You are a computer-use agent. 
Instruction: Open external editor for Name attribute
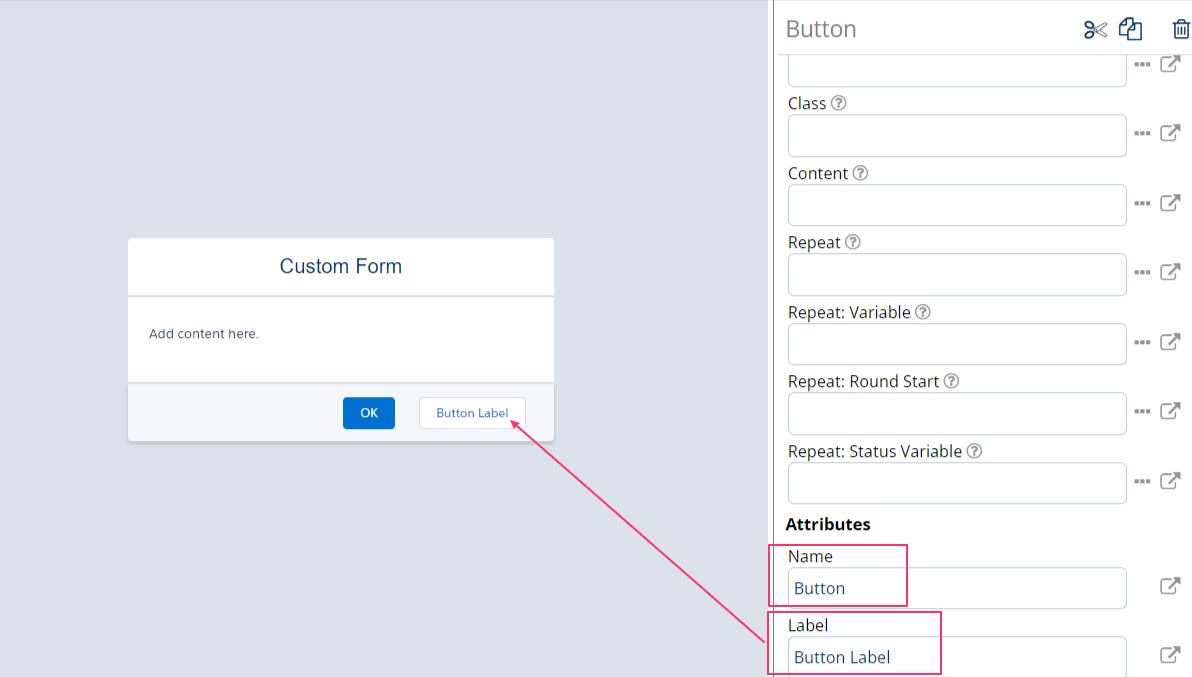pos(1169,586)
